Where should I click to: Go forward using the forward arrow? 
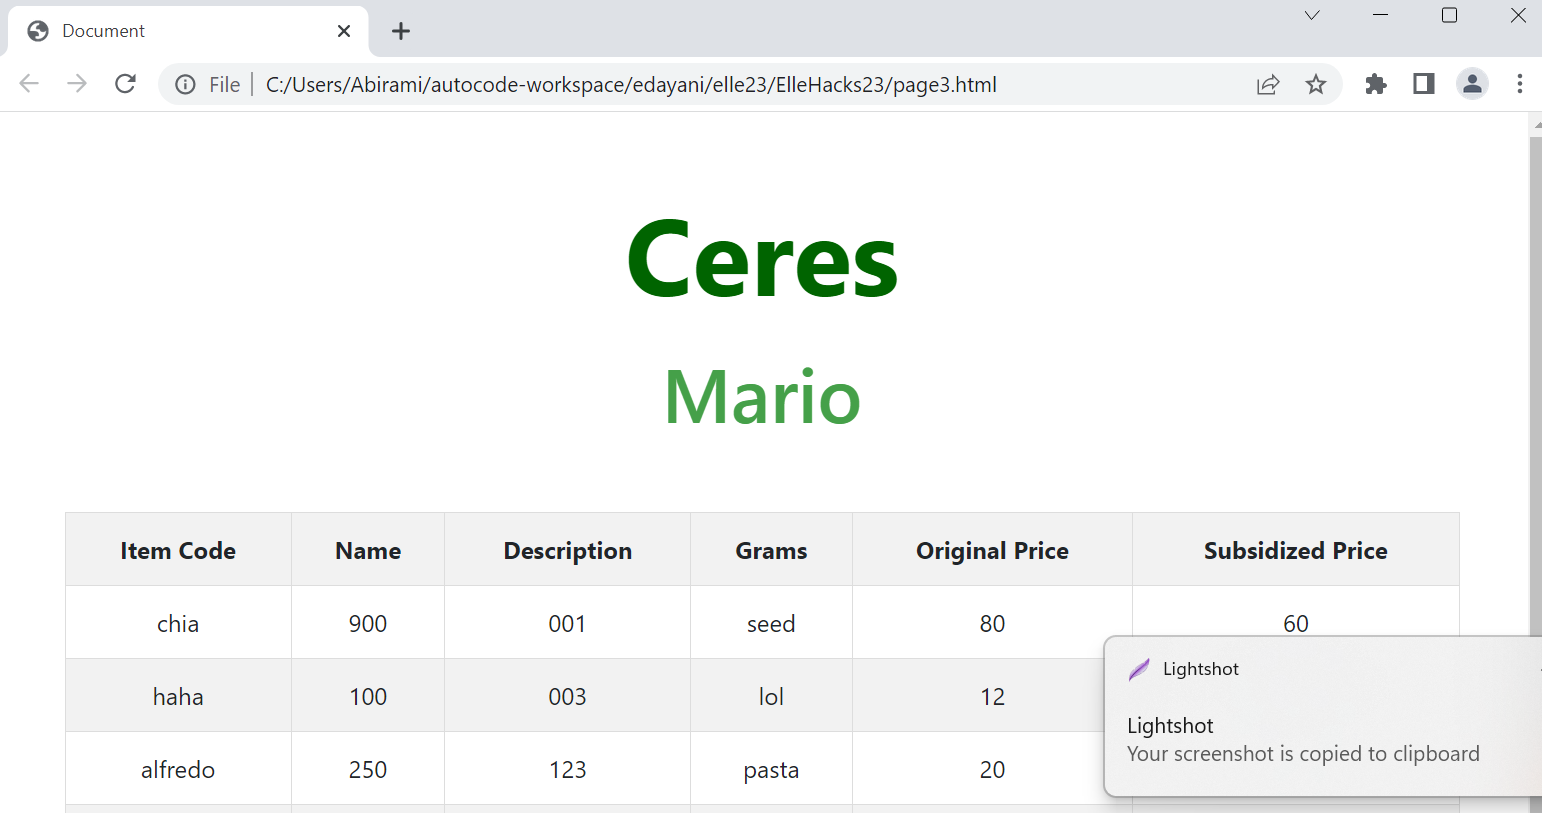[77, 84]
